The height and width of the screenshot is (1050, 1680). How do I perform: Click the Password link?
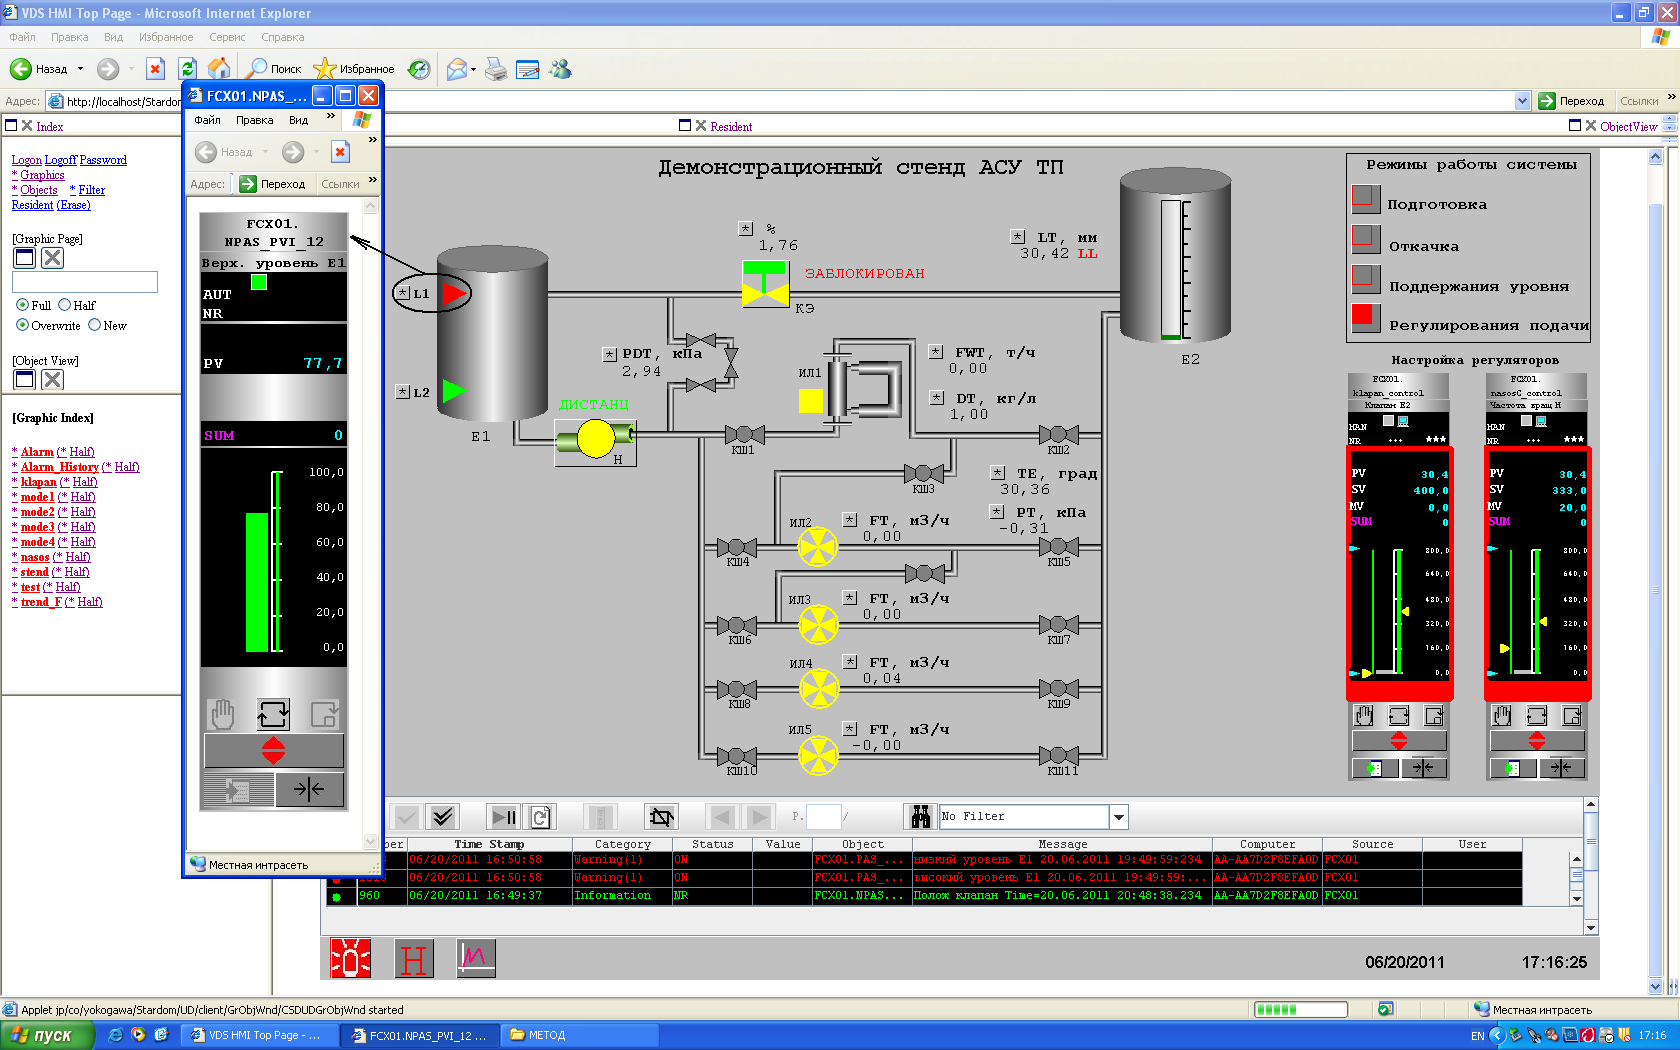103,160
